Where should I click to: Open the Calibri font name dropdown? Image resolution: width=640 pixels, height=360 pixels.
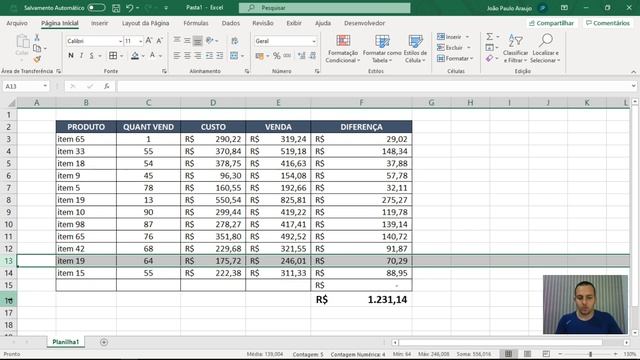[x=120, y=41]
